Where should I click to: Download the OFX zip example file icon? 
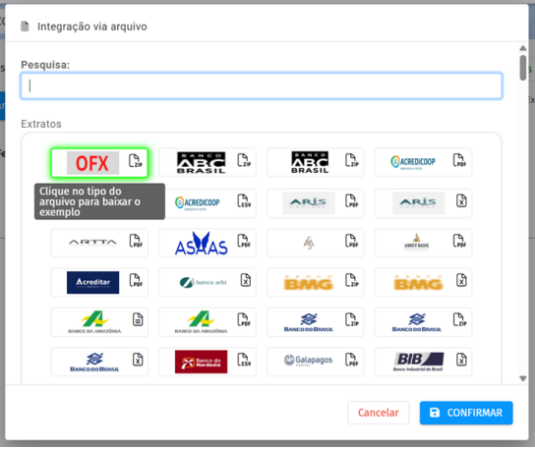pos(135,161)
